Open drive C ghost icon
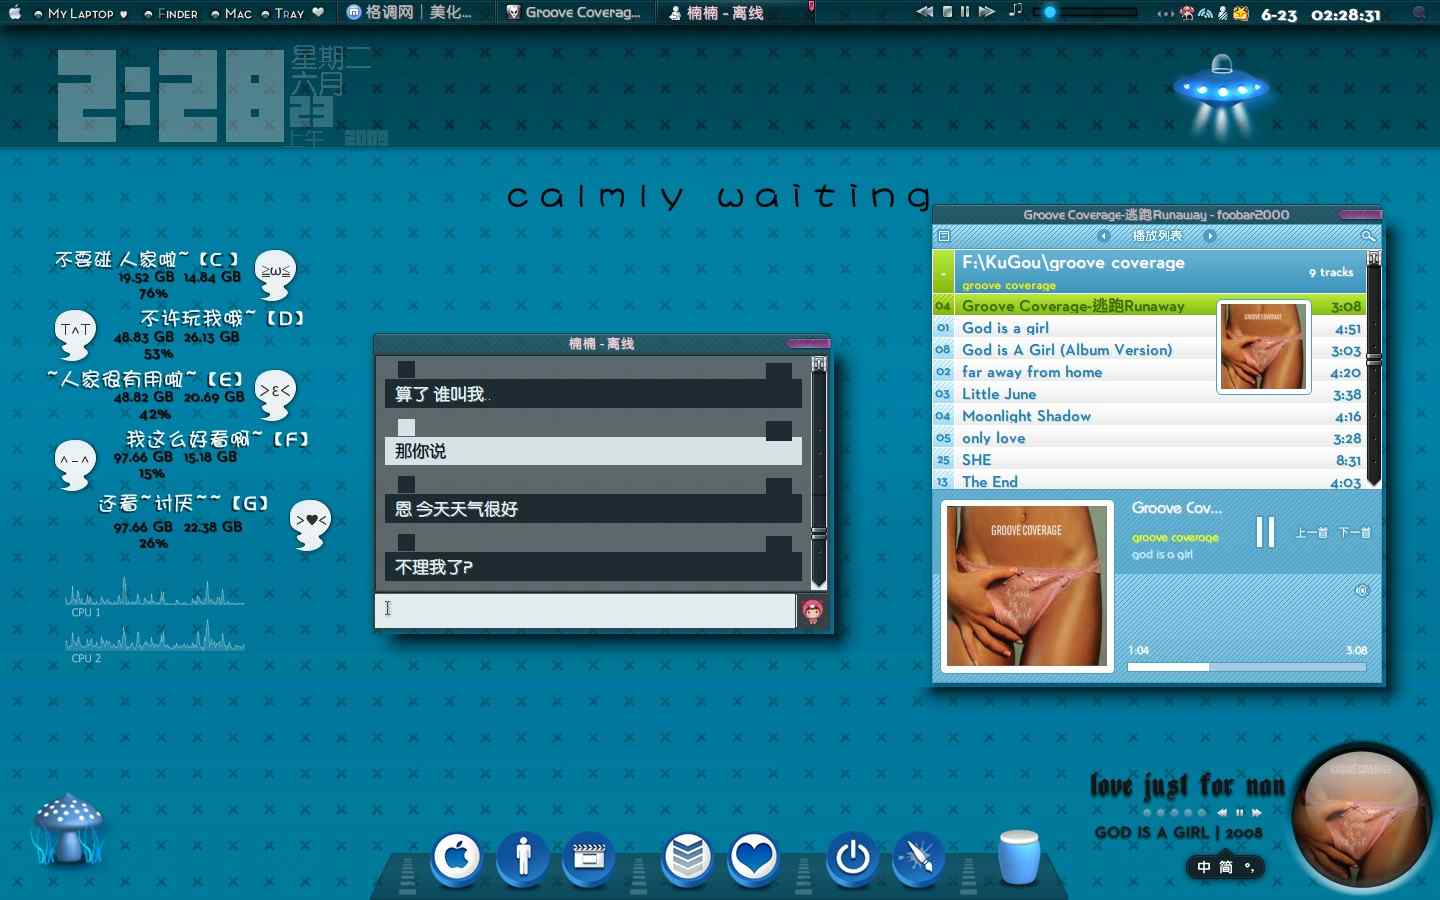 pos(275,275)
